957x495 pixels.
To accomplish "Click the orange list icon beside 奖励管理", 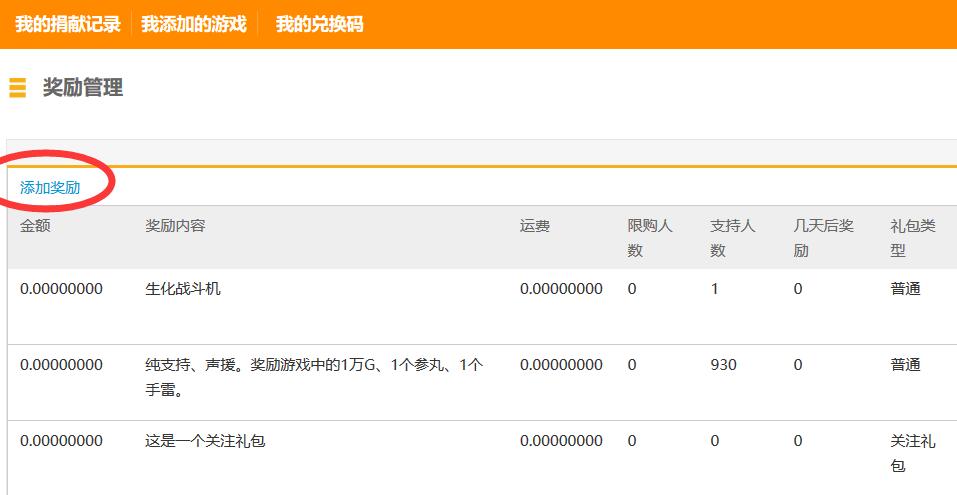I will (18, 88).
